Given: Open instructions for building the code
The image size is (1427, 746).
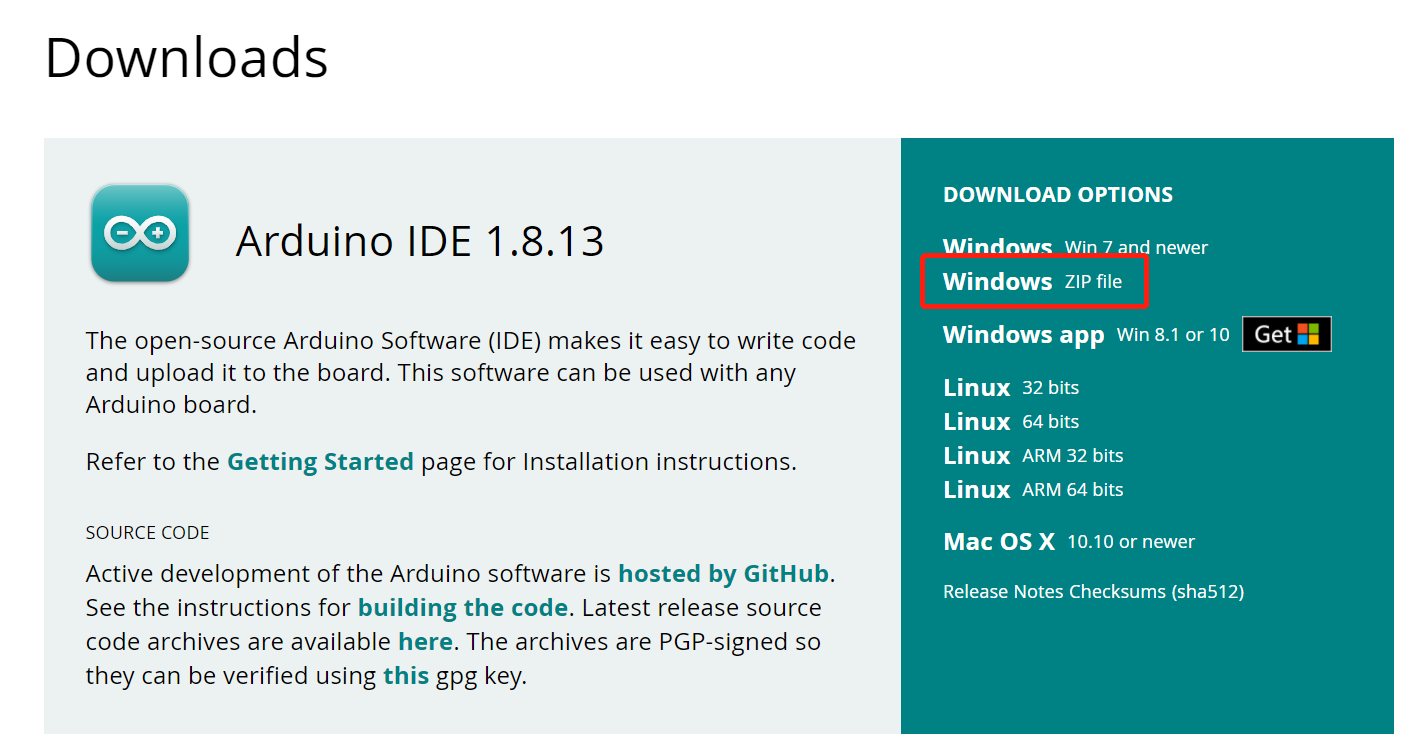Looking at the screenshot, I should pyautogui.click(x=463, y=607).
